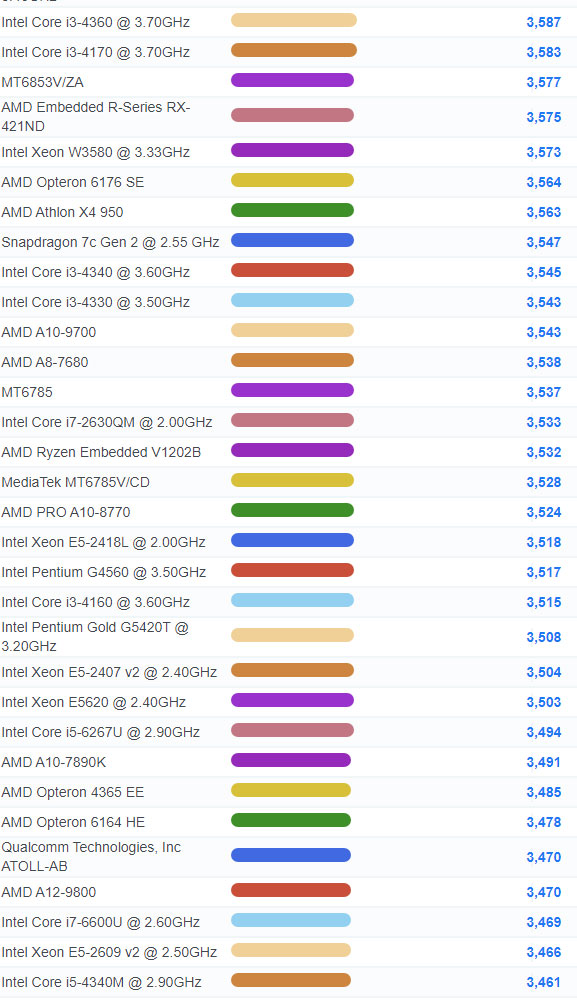Click the 3,461 score value

[544, 982]
